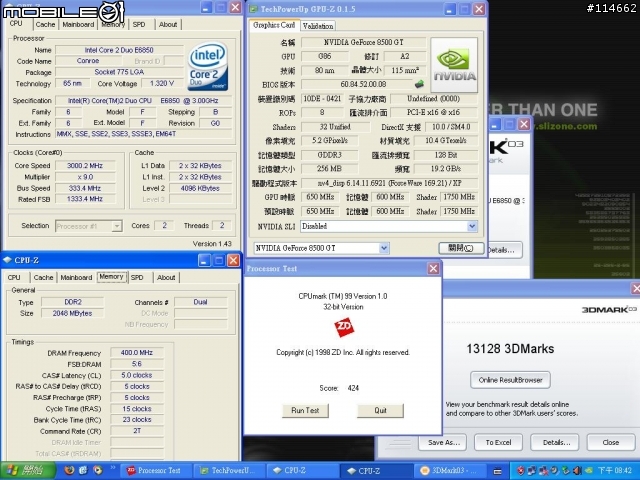The height and width of the screenshot is (480, 640).
Task: Select Memory tab in lower CPU-Z window
Action: [x=111, y=277]
